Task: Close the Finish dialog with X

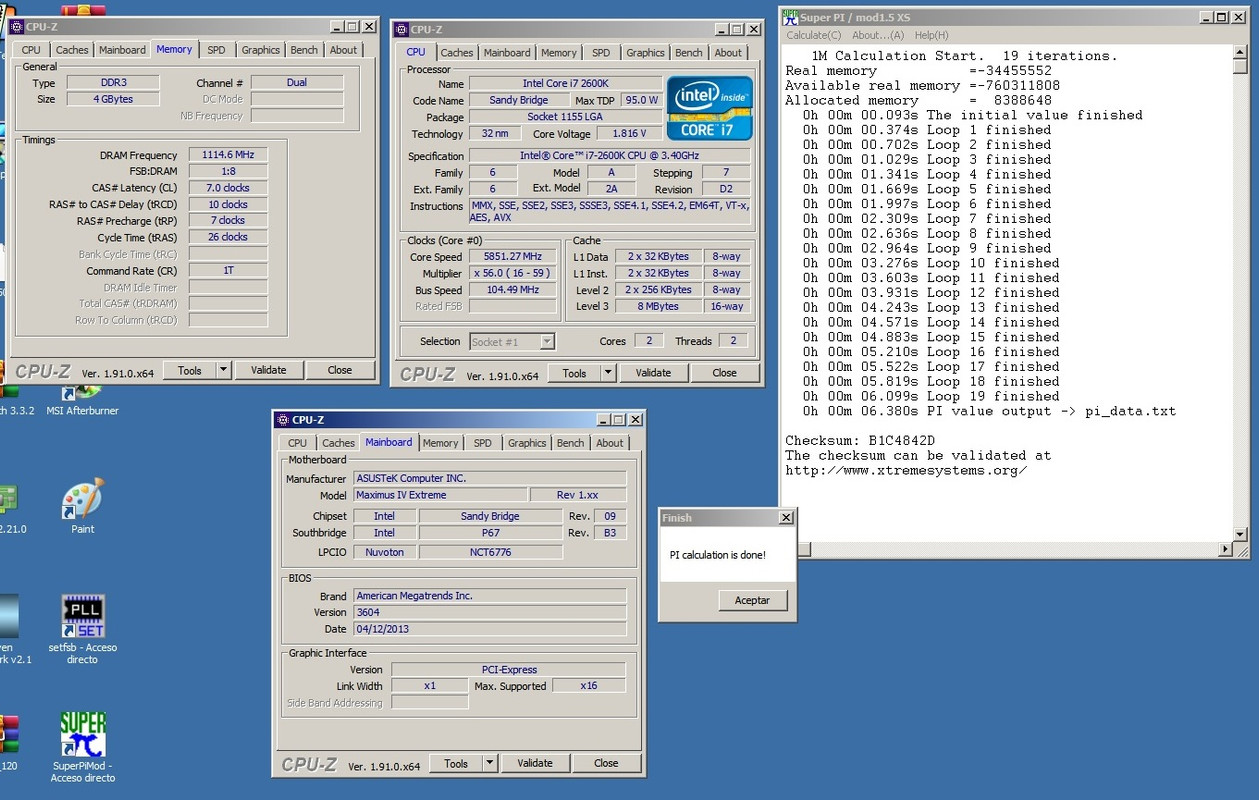Action: coord(786,518)
